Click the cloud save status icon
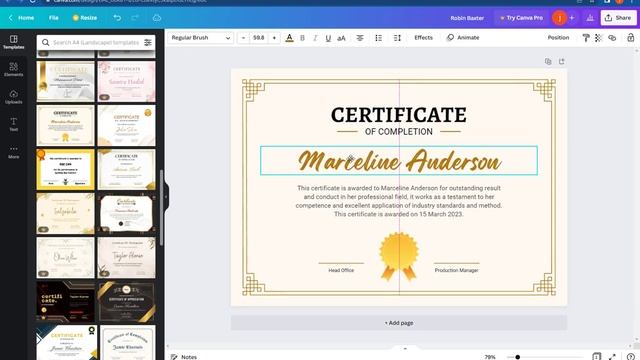This screenshot has height=360, width=640. click(157, 18)
